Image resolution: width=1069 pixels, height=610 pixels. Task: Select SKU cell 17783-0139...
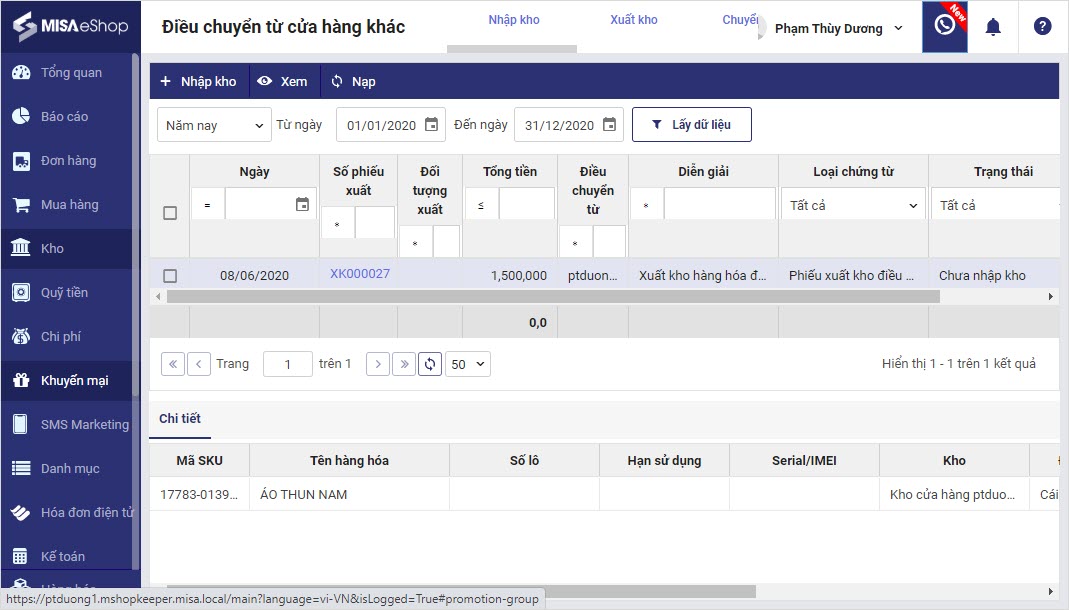pyautogui.click(x=199, y=494)
